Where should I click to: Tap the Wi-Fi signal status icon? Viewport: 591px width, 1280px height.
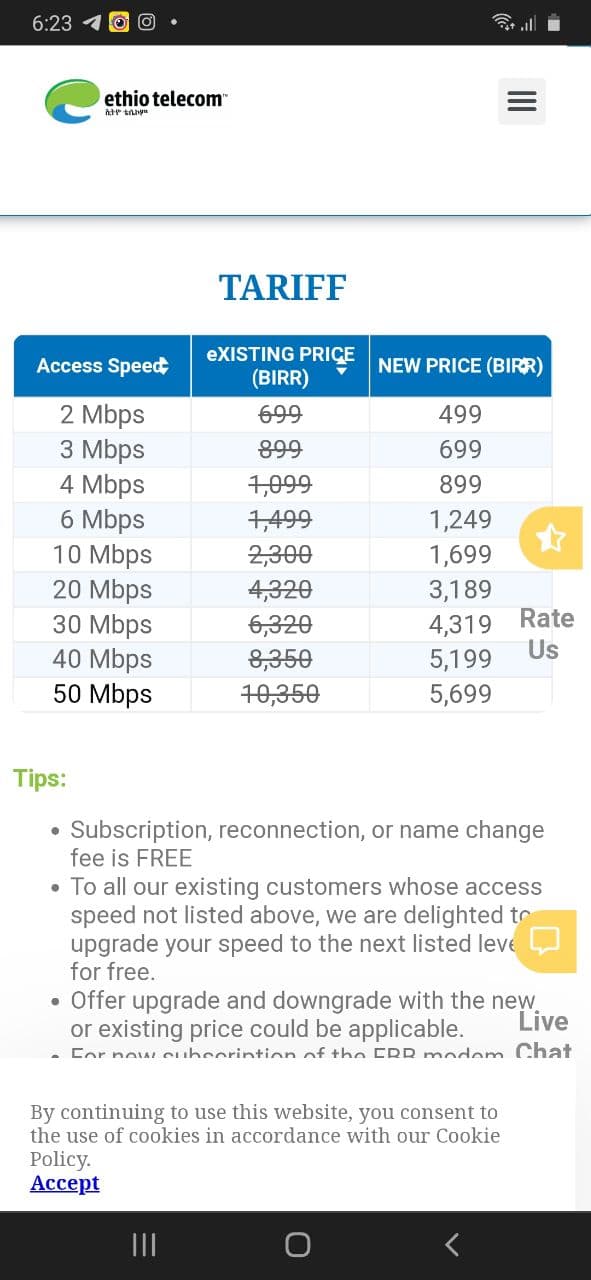[504, 22]
